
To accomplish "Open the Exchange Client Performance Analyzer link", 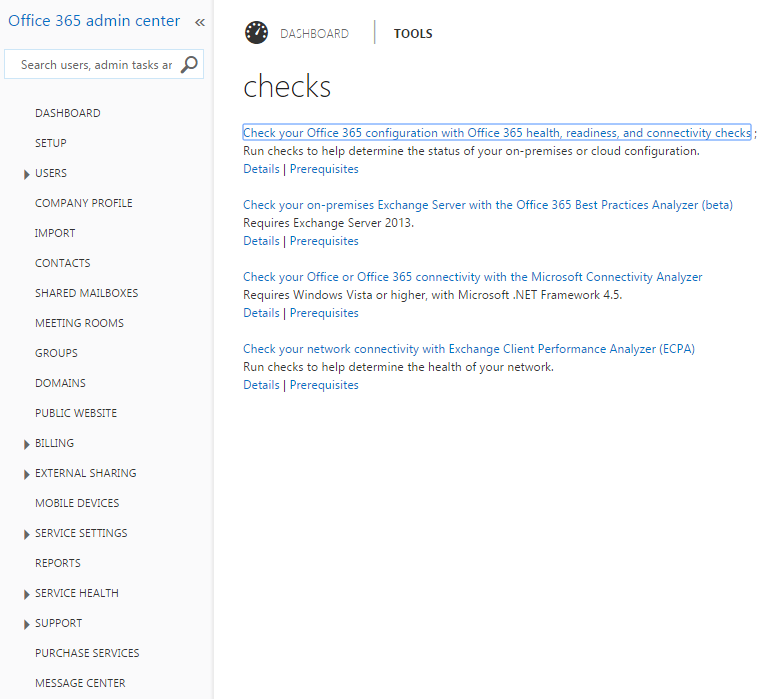I will click(x=468, y=349).
